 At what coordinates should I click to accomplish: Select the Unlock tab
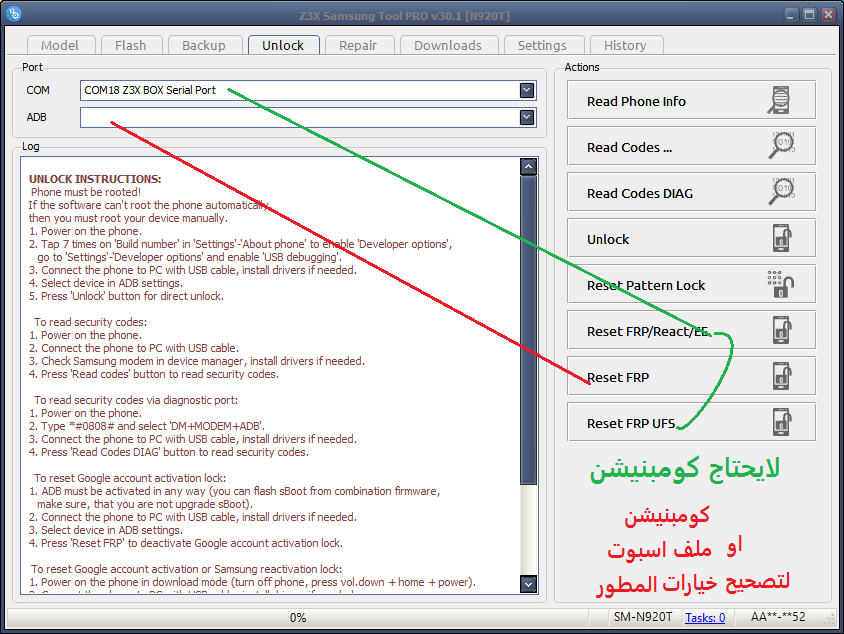[x=283, y=45]
